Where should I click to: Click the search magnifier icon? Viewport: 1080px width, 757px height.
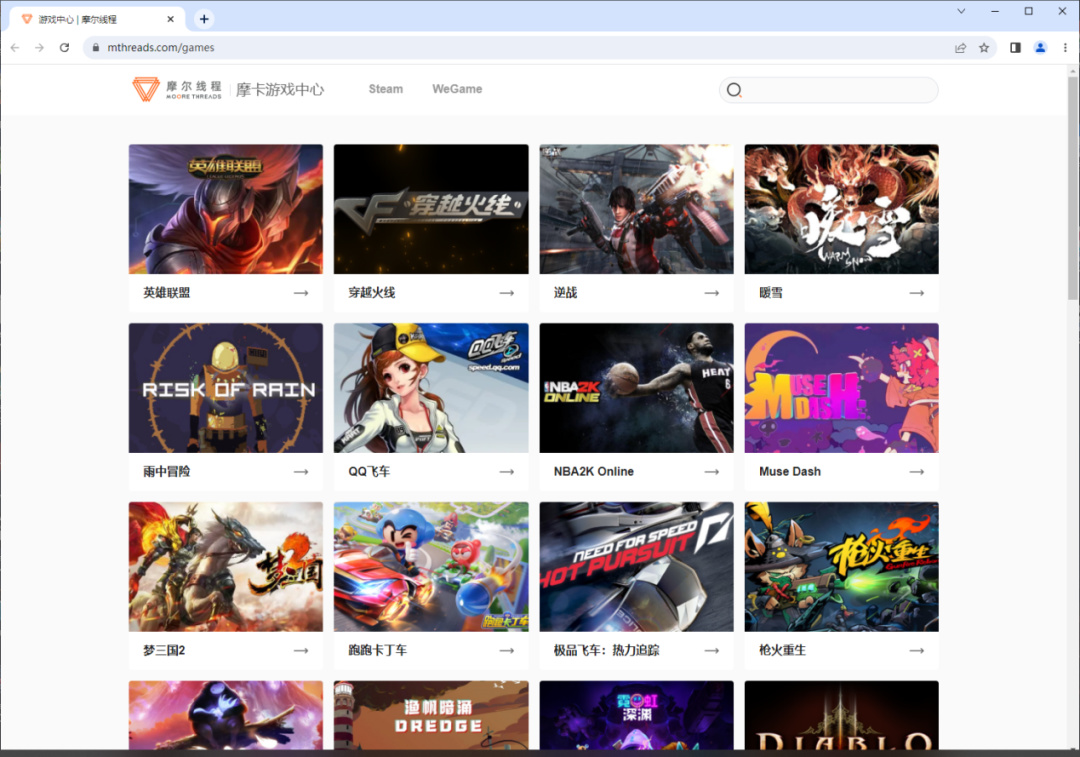point(734,90)
